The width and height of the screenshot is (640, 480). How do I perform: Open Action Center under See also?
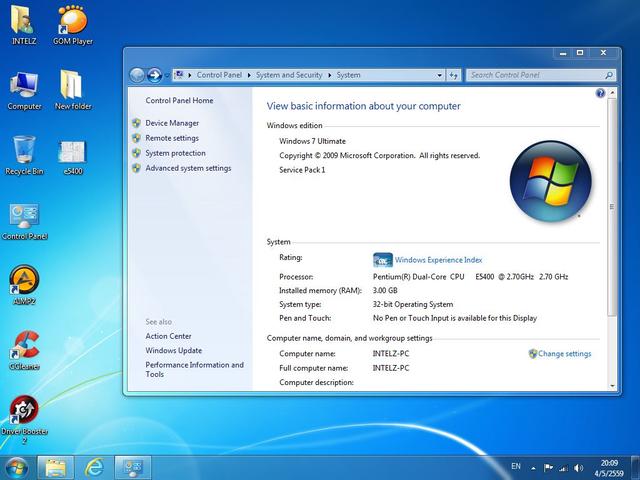168,336
